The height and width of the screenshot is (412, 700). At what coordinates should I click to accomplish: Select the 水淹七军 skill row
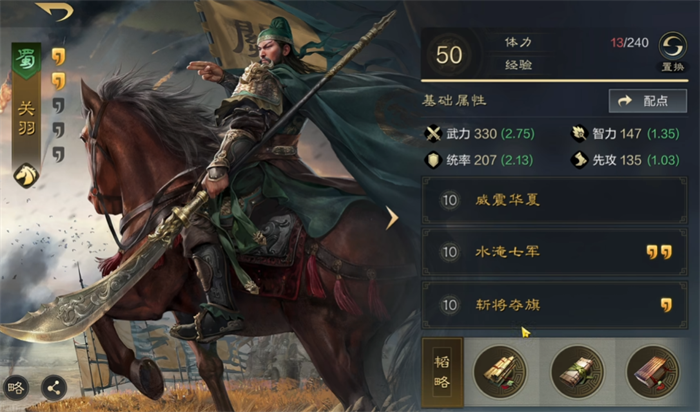[x=554, y=252]
